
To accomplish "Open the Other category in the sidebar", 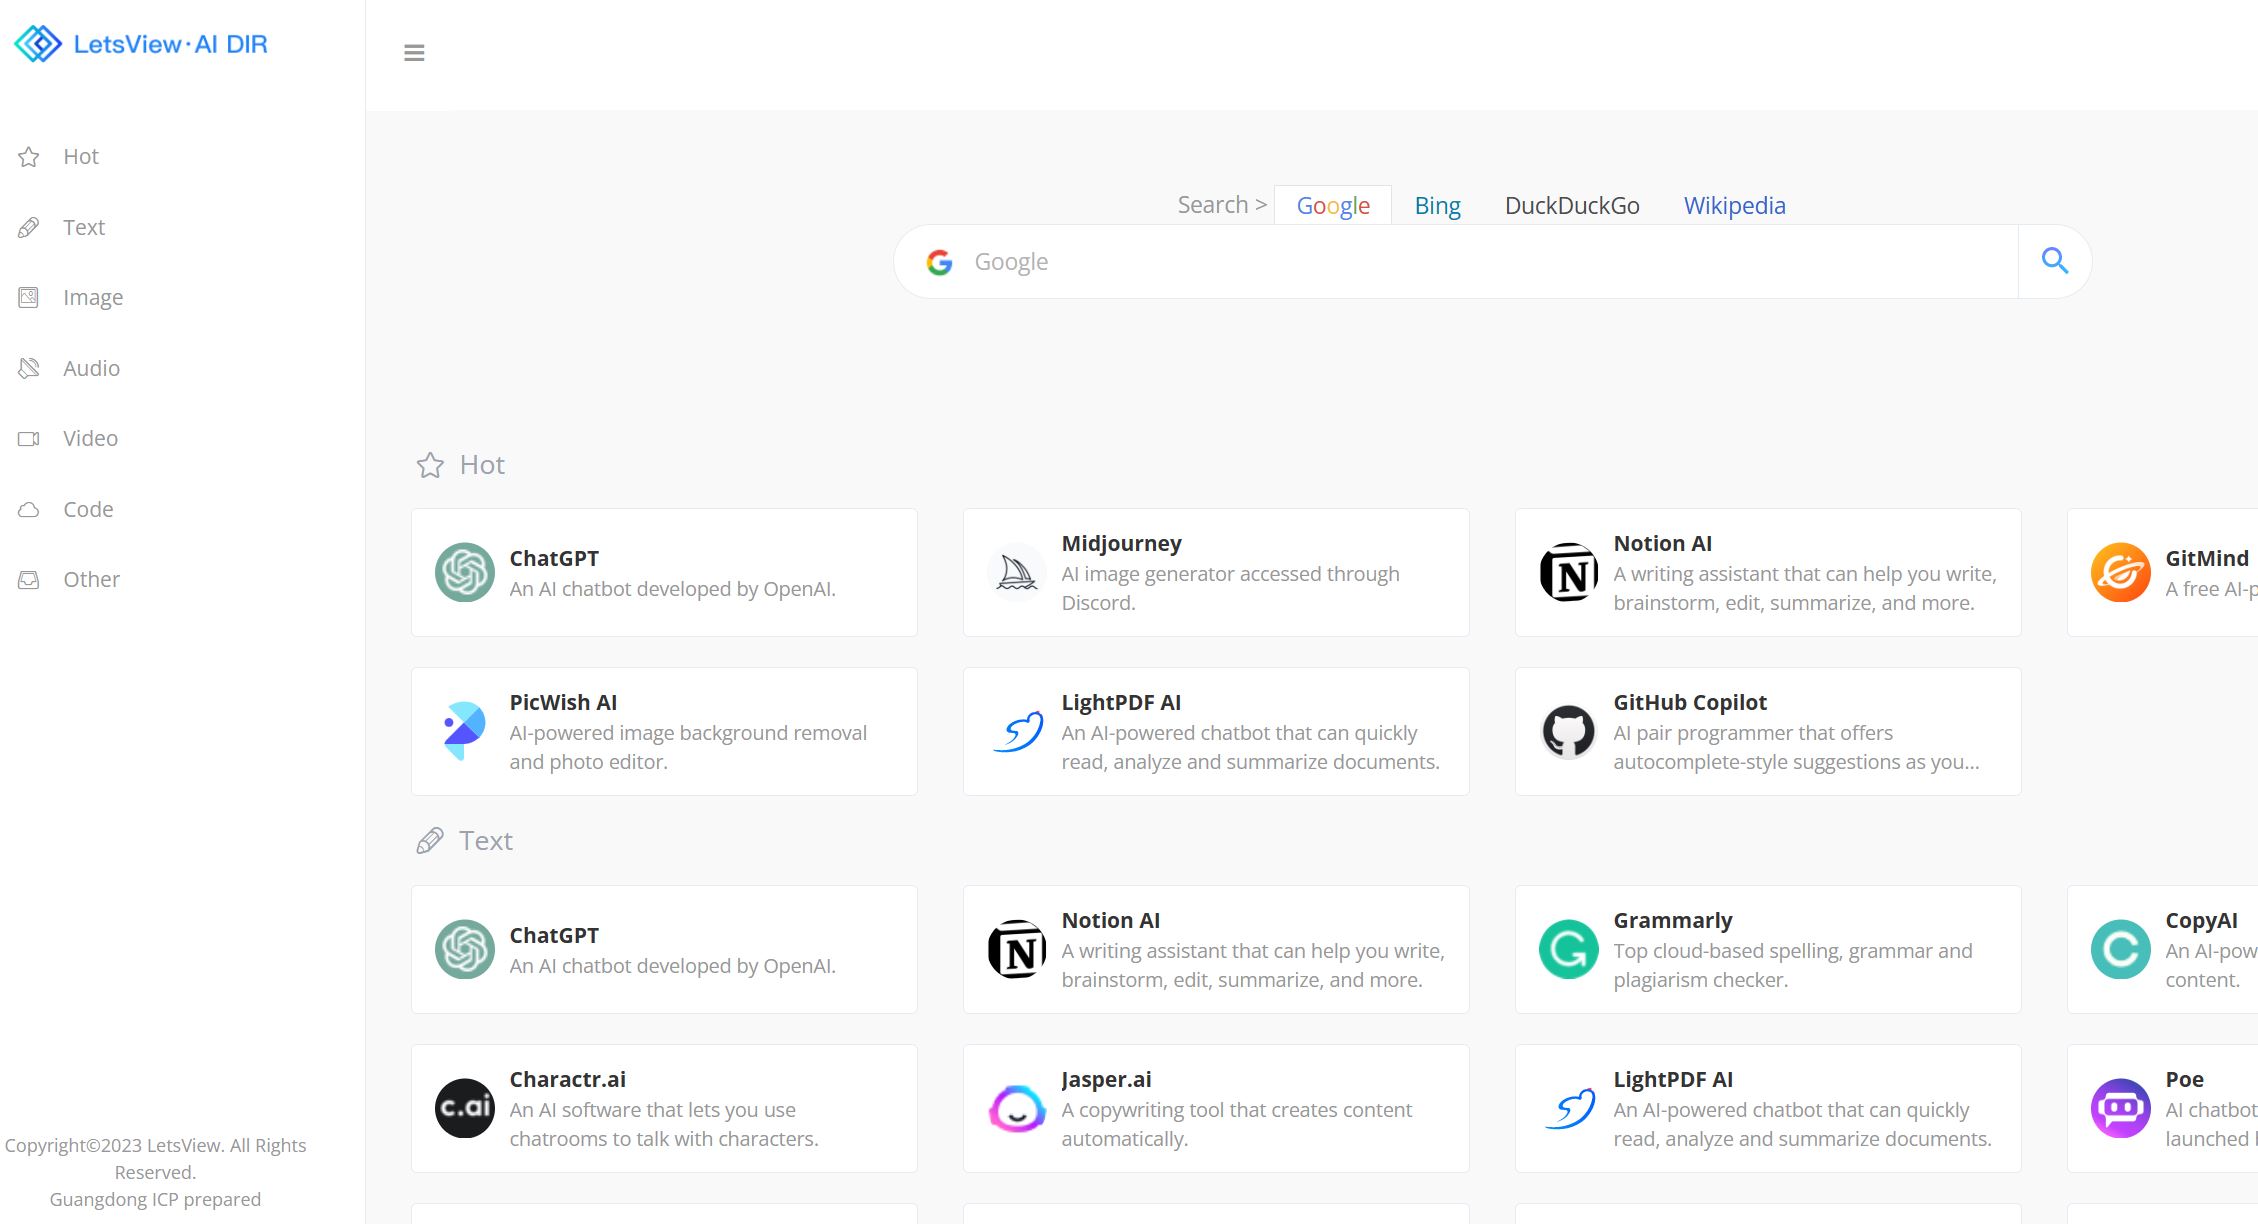I will (91, 579).
